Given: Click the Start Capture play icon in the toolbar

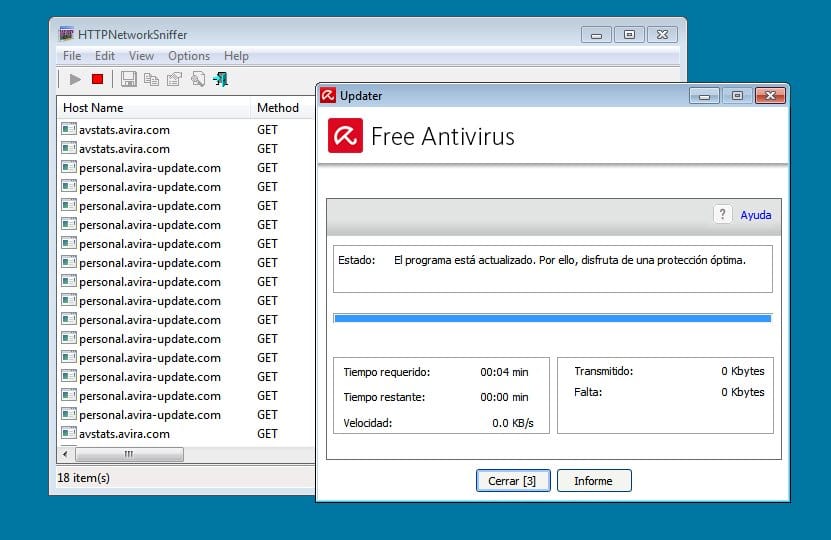Looking at the screenshot, I should [75, 79].
